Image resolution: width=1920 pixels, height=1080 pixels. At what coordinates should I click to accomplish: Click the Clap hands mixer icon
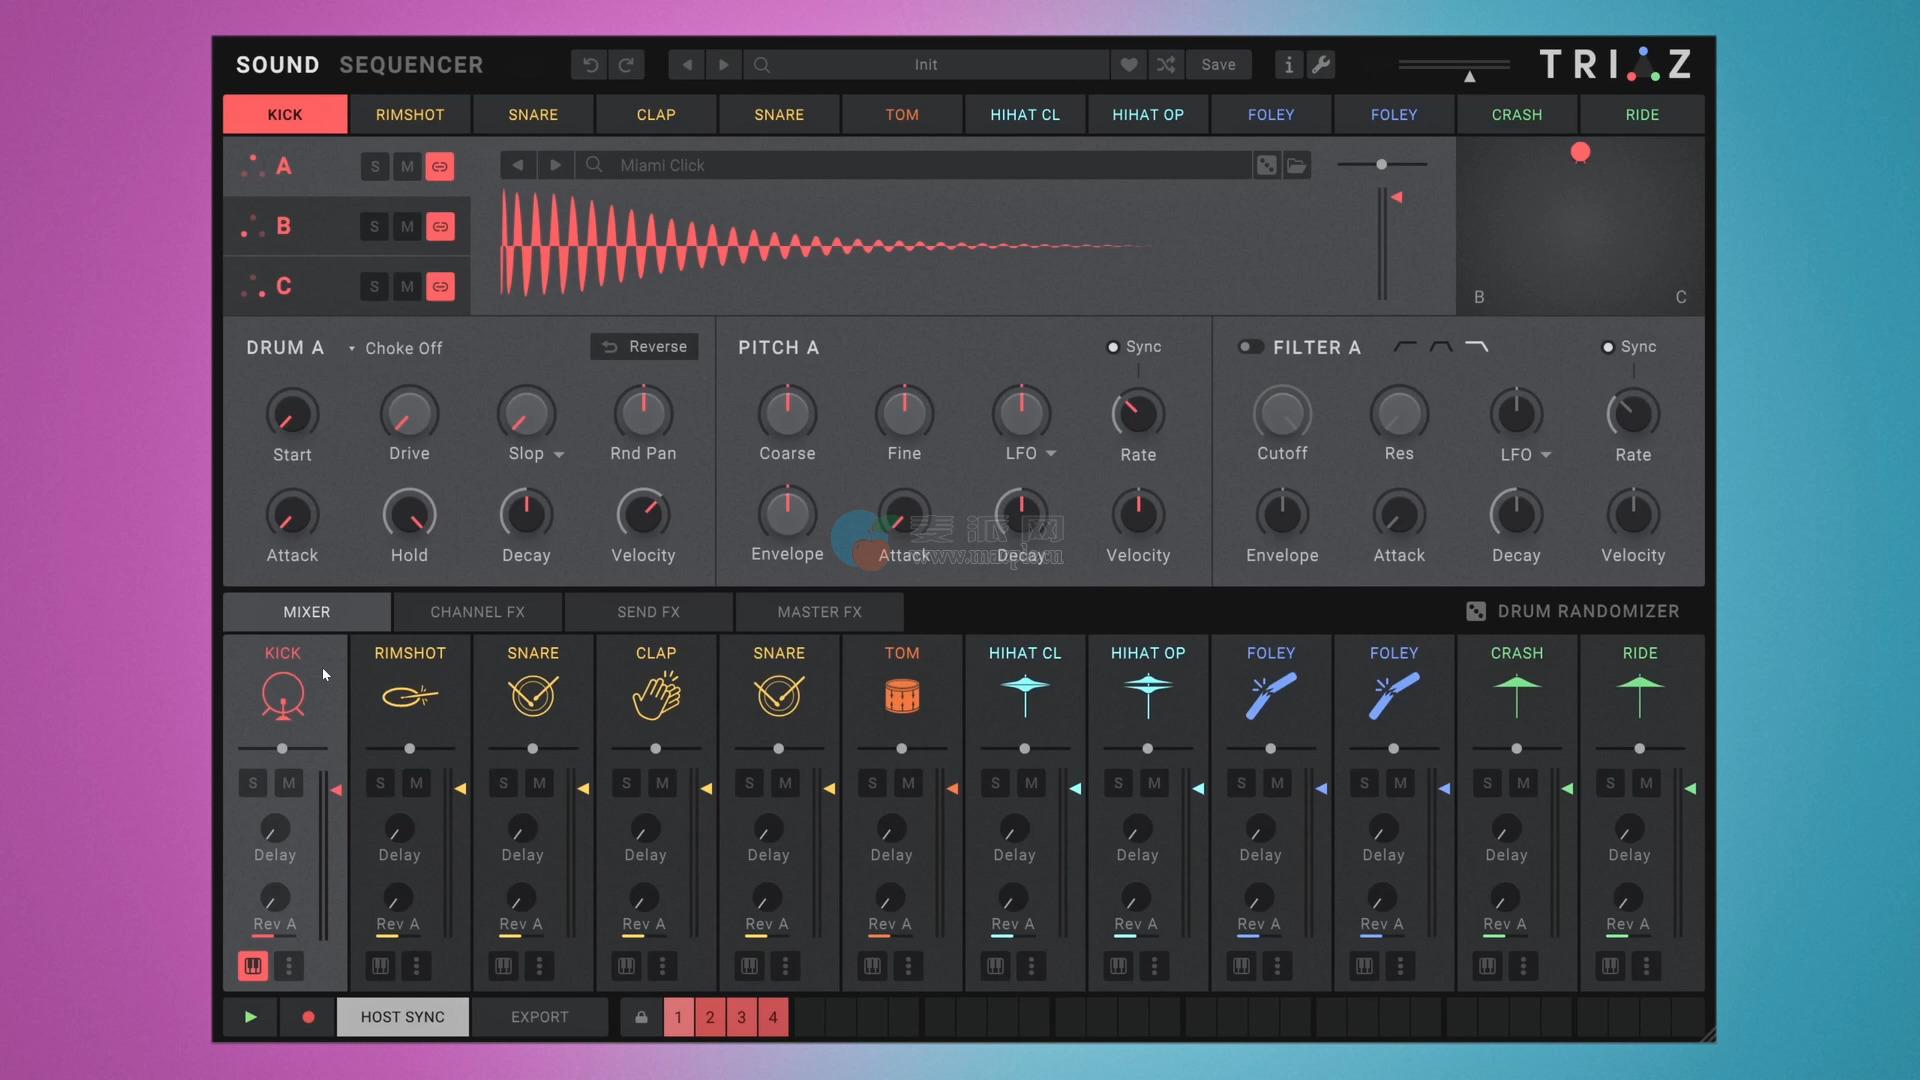point(656,695)
